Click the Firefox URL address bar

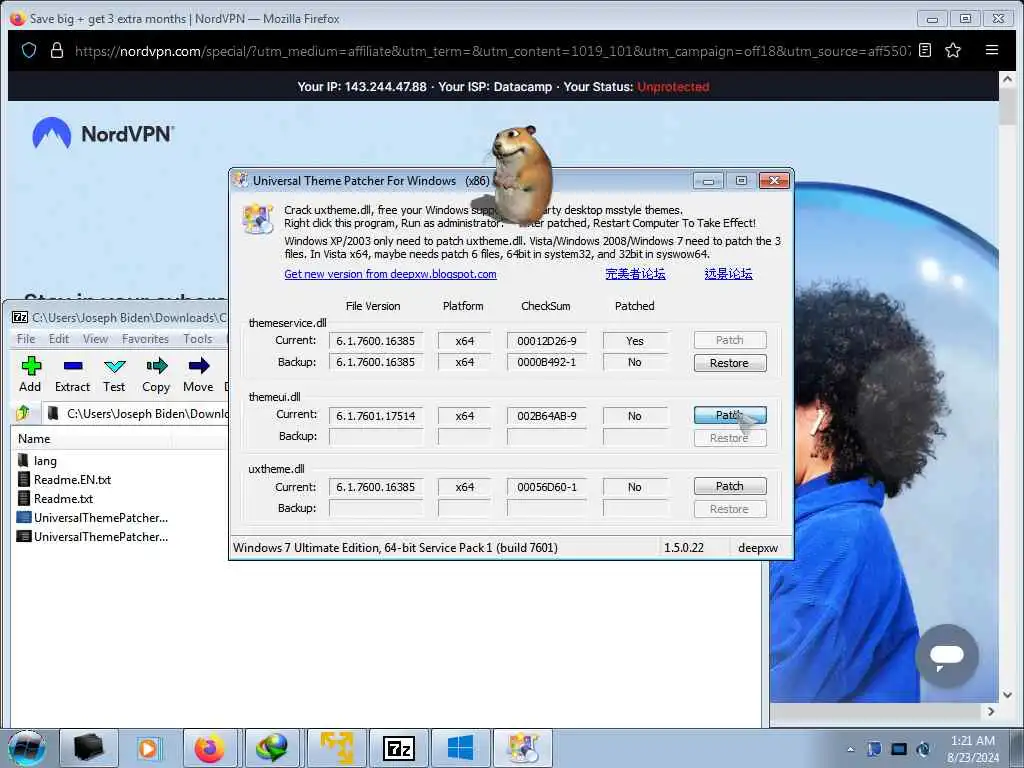[492, 51]
